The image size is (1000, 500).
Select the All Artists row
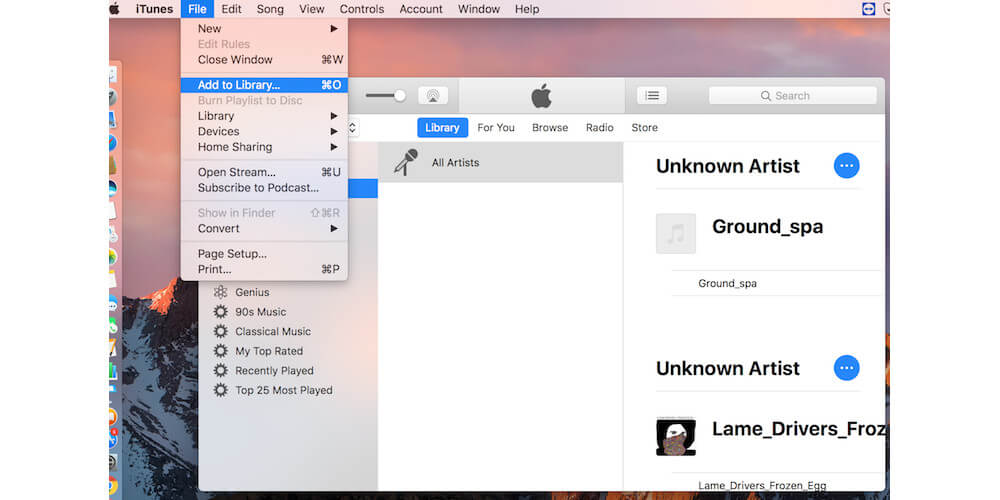coord(501,162)
